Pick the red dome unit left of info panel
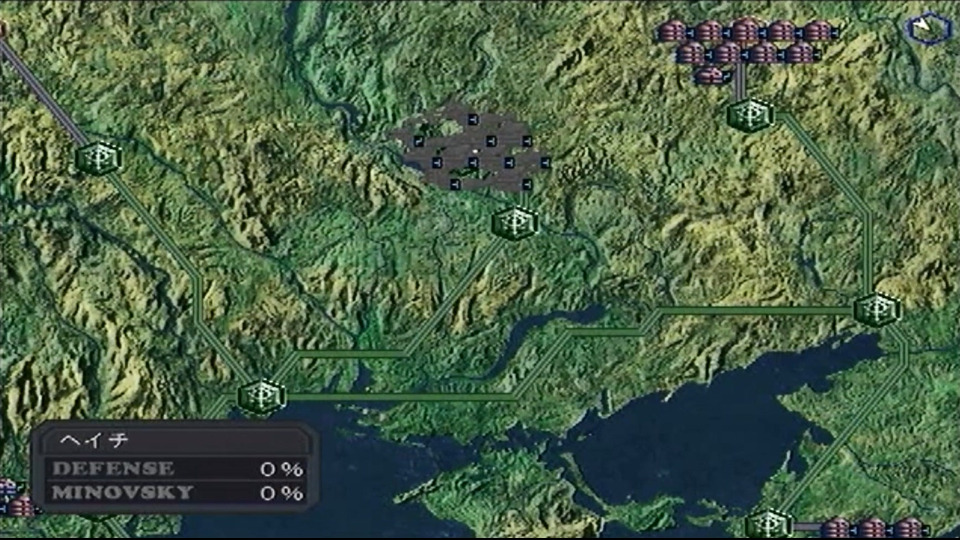 pos(21,507)
